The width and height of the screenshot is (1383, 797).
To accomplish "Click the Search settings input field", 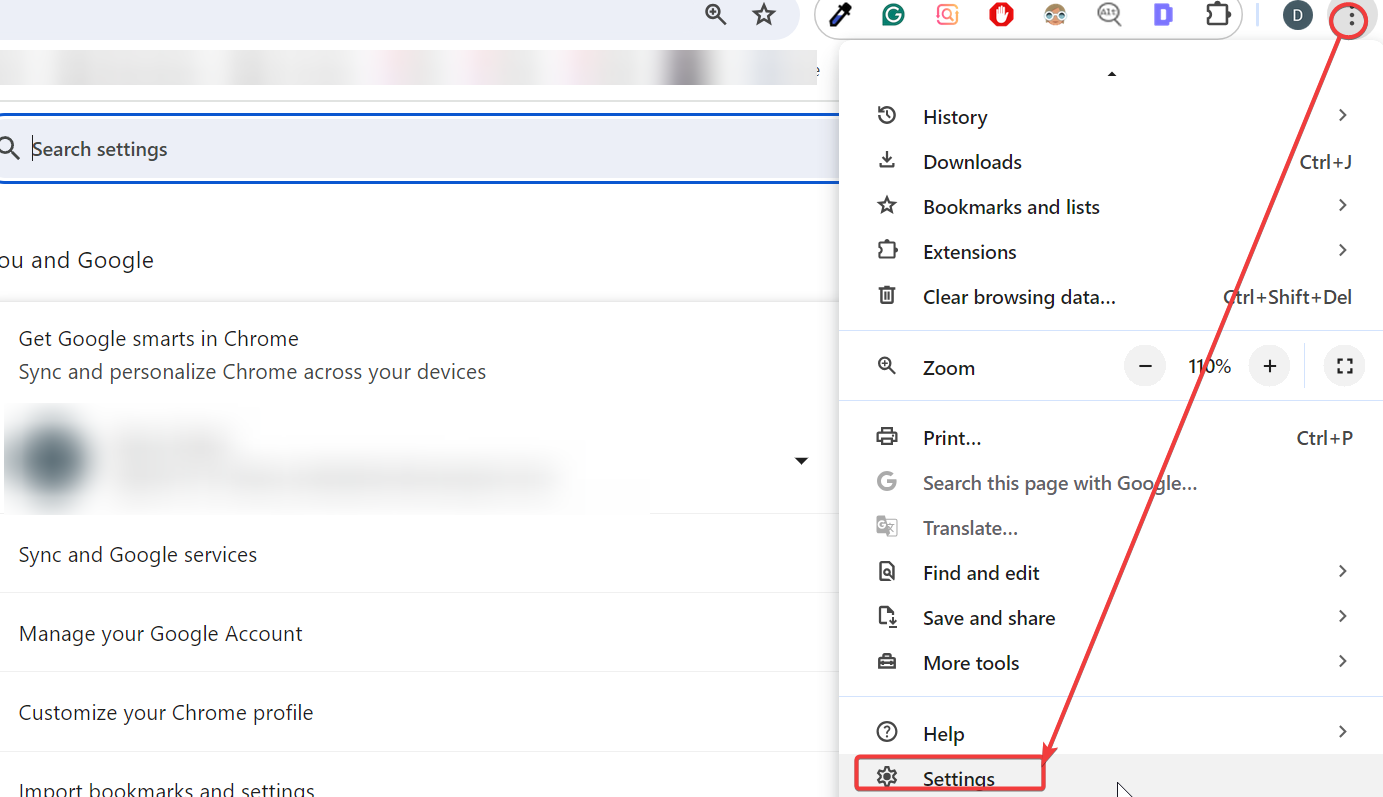I will (419, 149).
